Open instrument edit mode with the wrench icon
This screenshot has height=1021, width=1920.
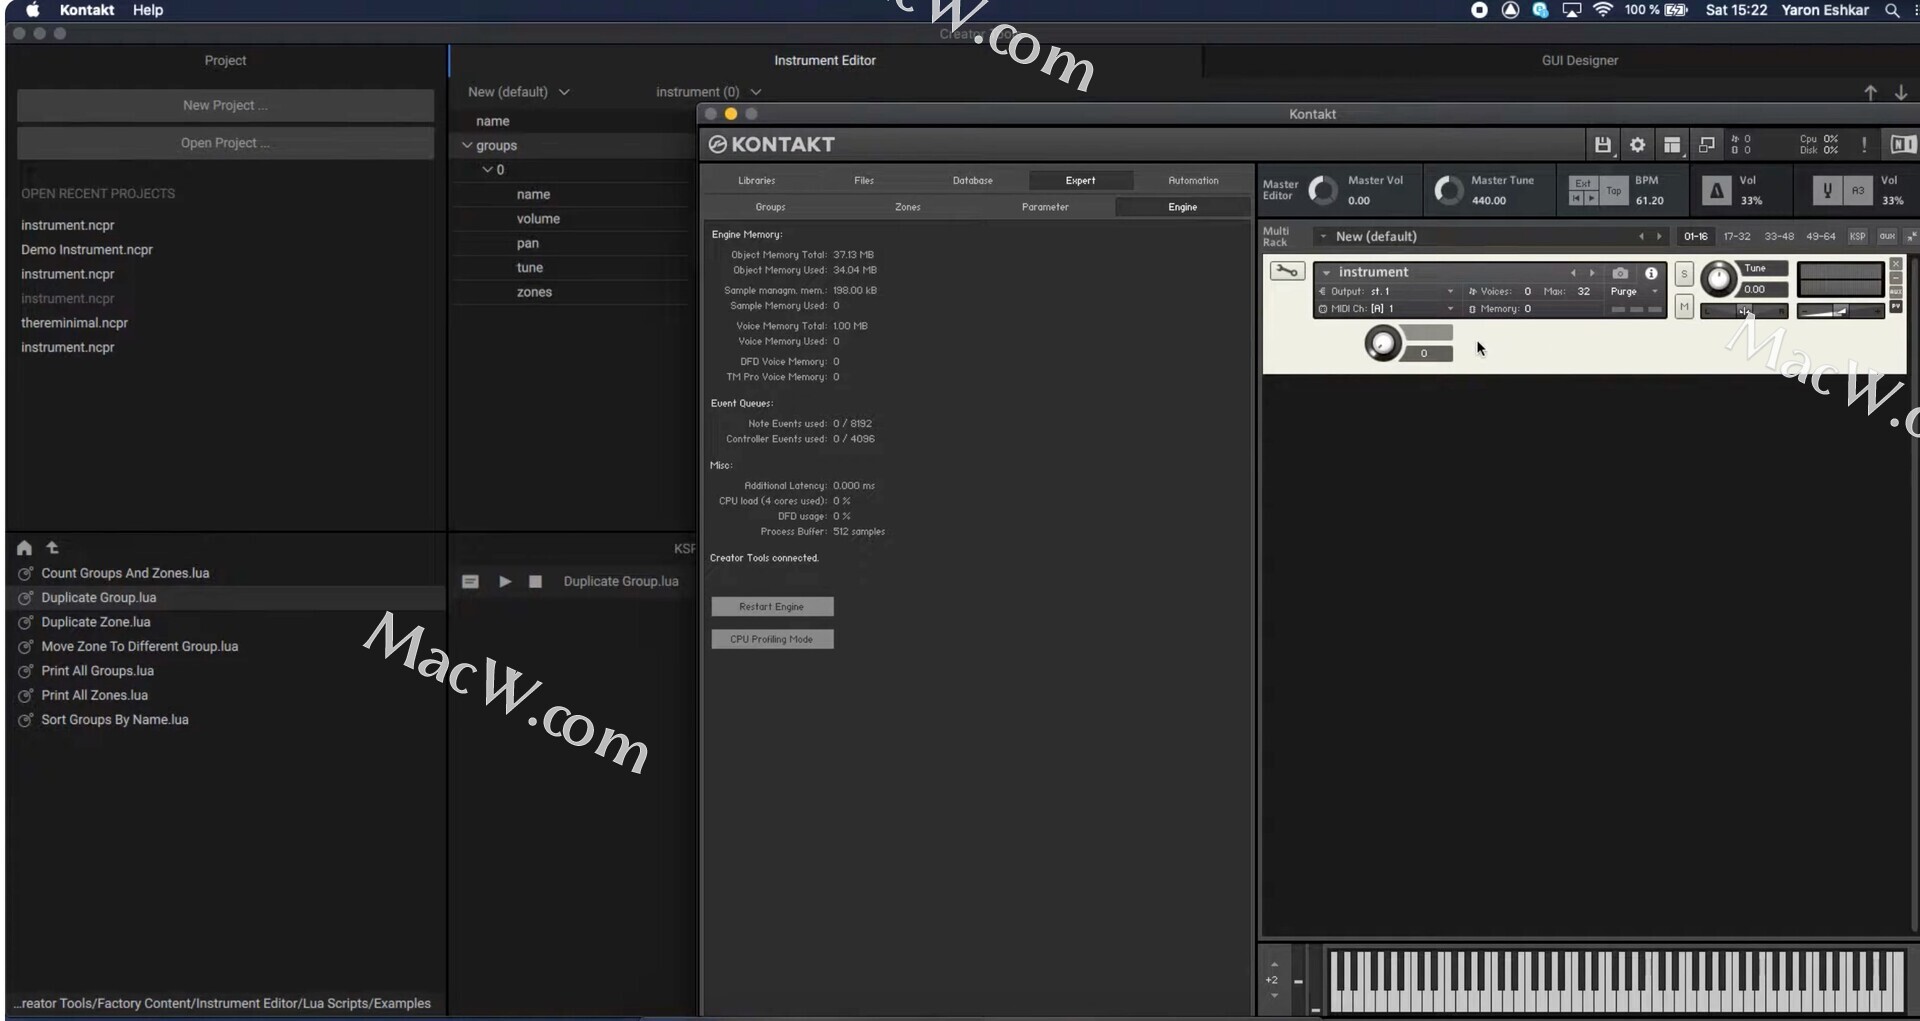click(x=1287, y=271)
